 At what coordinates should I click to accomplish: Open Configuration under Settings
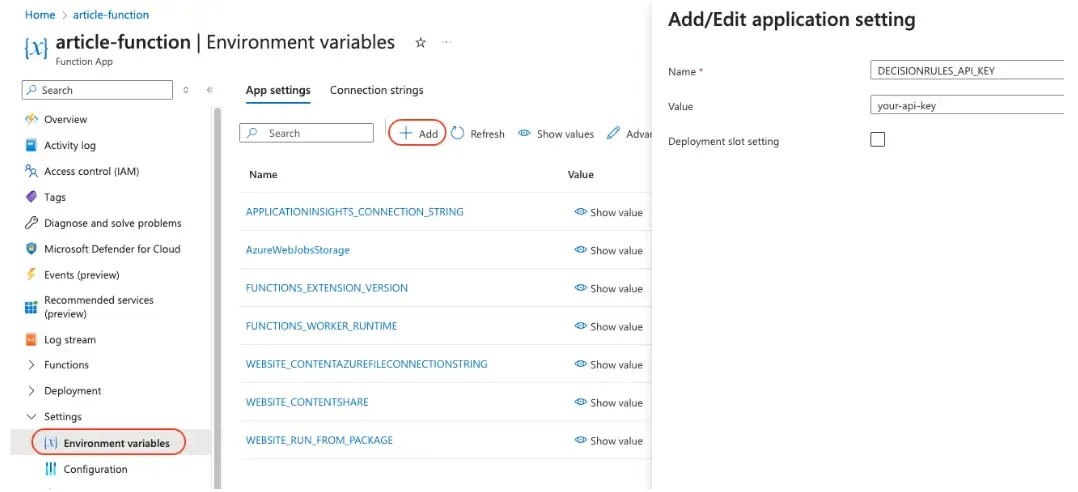point(86,469)
